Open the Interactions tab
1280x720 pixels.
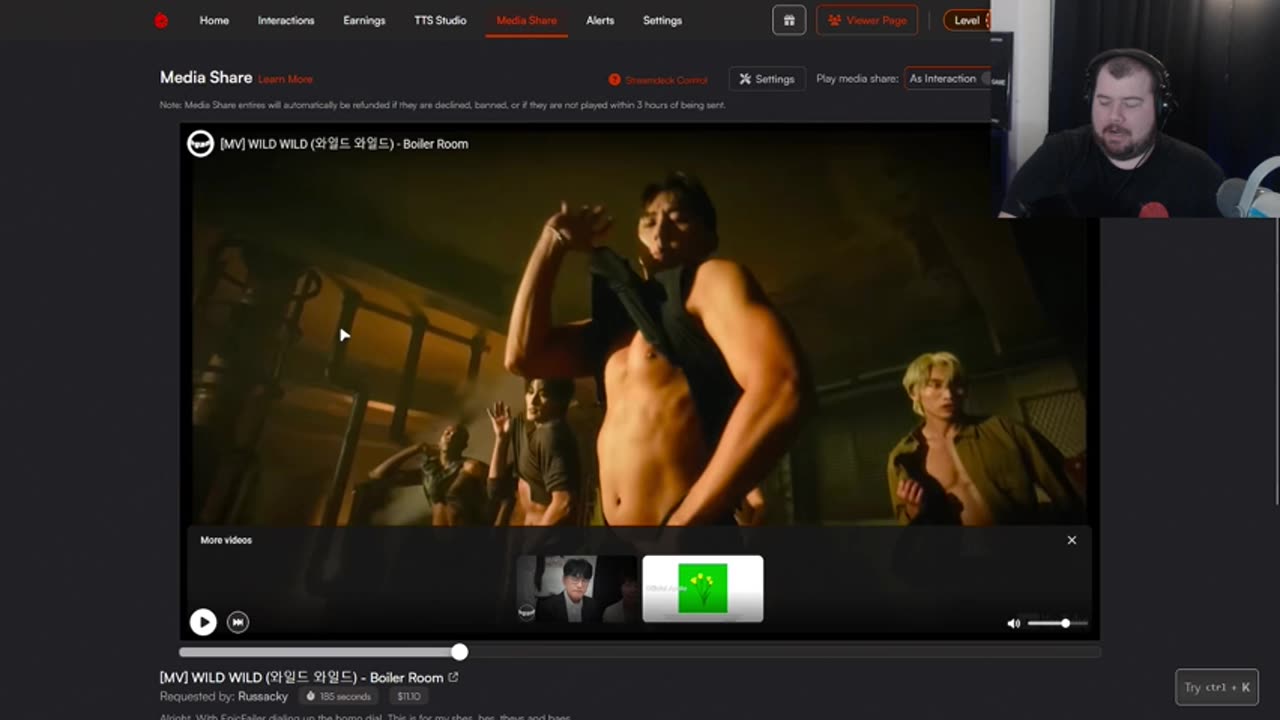(x=286, y=20)
